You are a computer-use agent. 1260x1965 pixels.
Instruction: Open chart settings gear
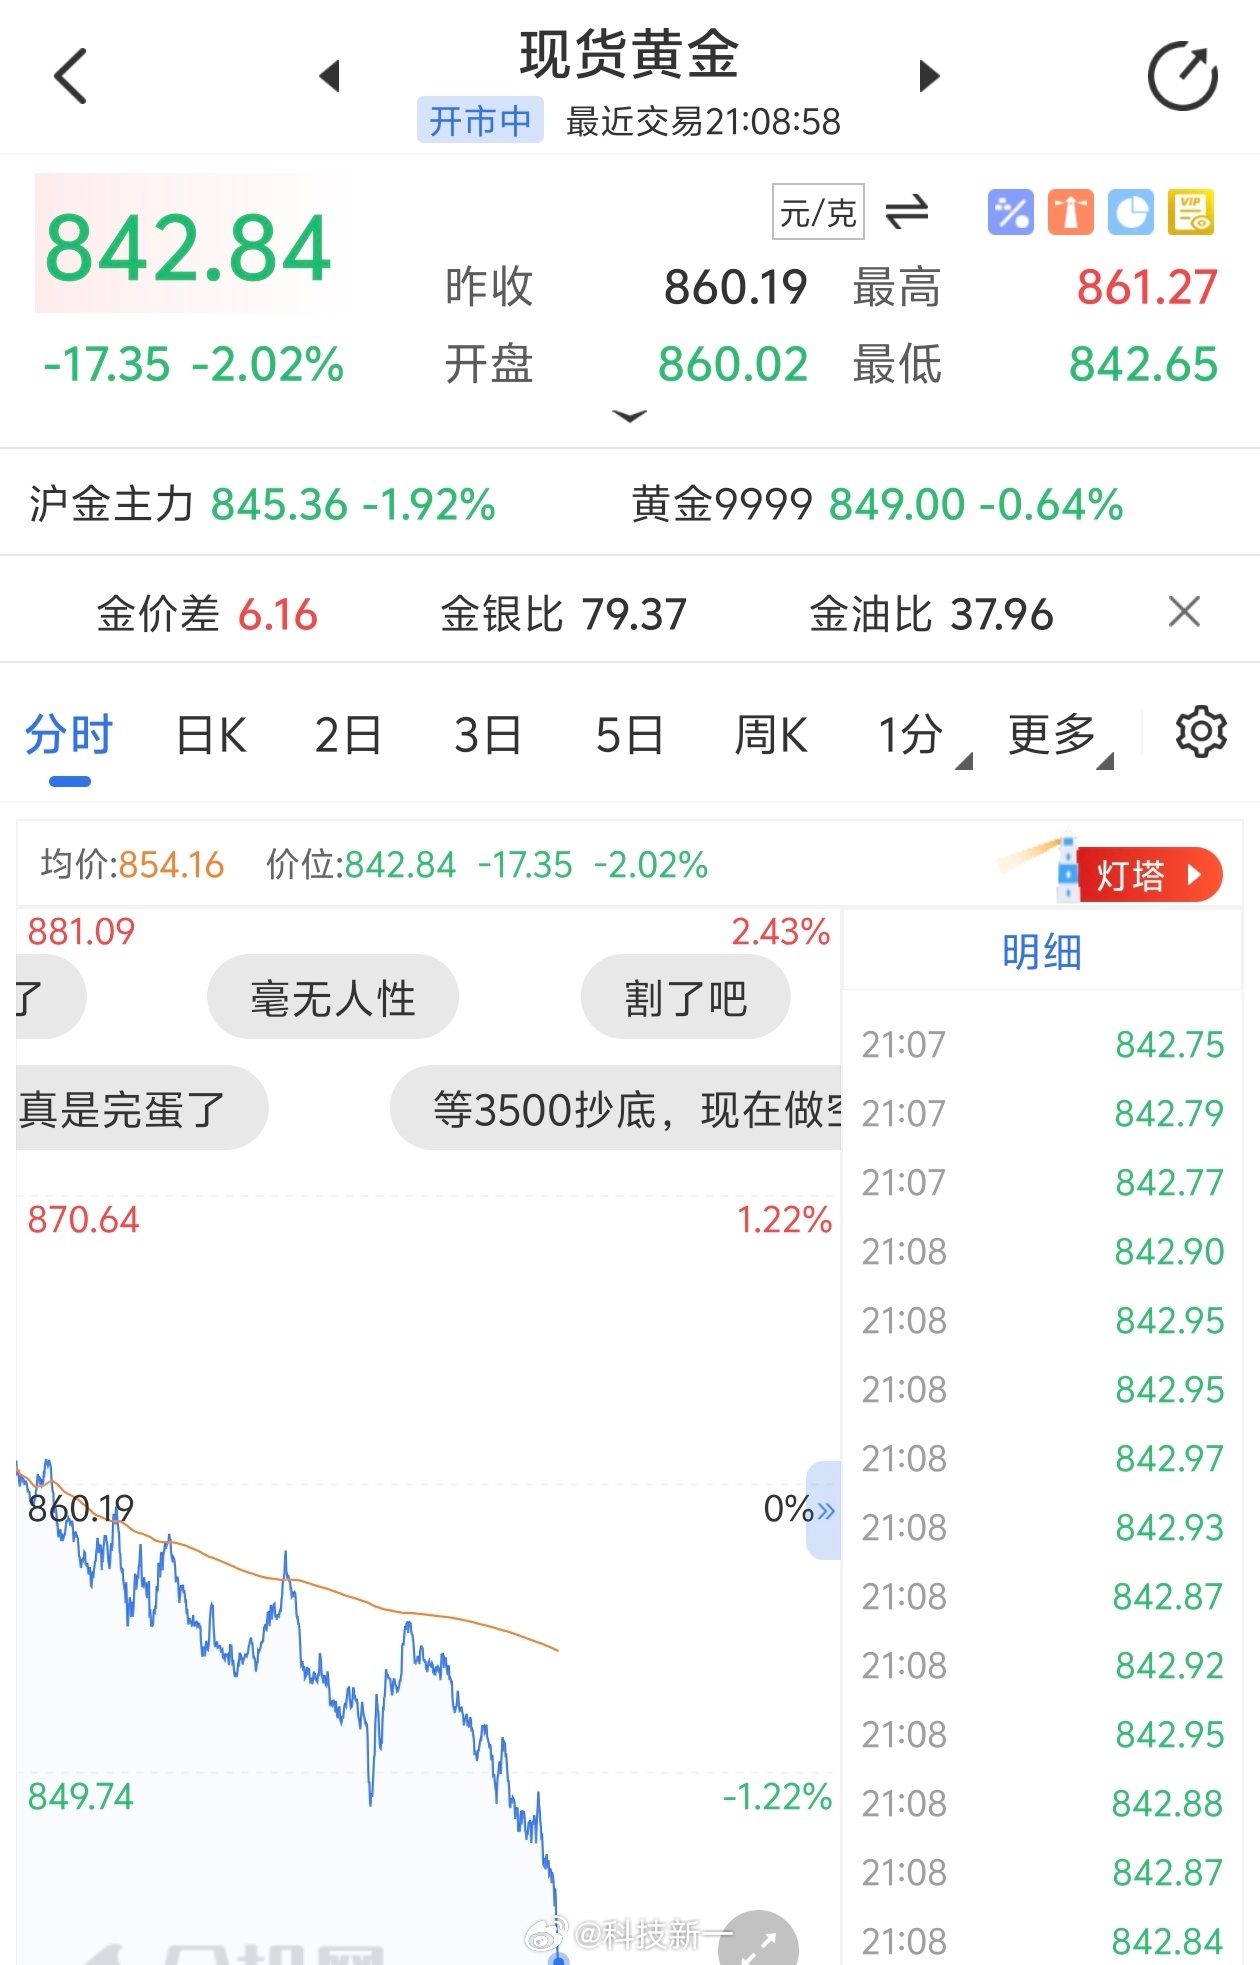point(1200,733)
